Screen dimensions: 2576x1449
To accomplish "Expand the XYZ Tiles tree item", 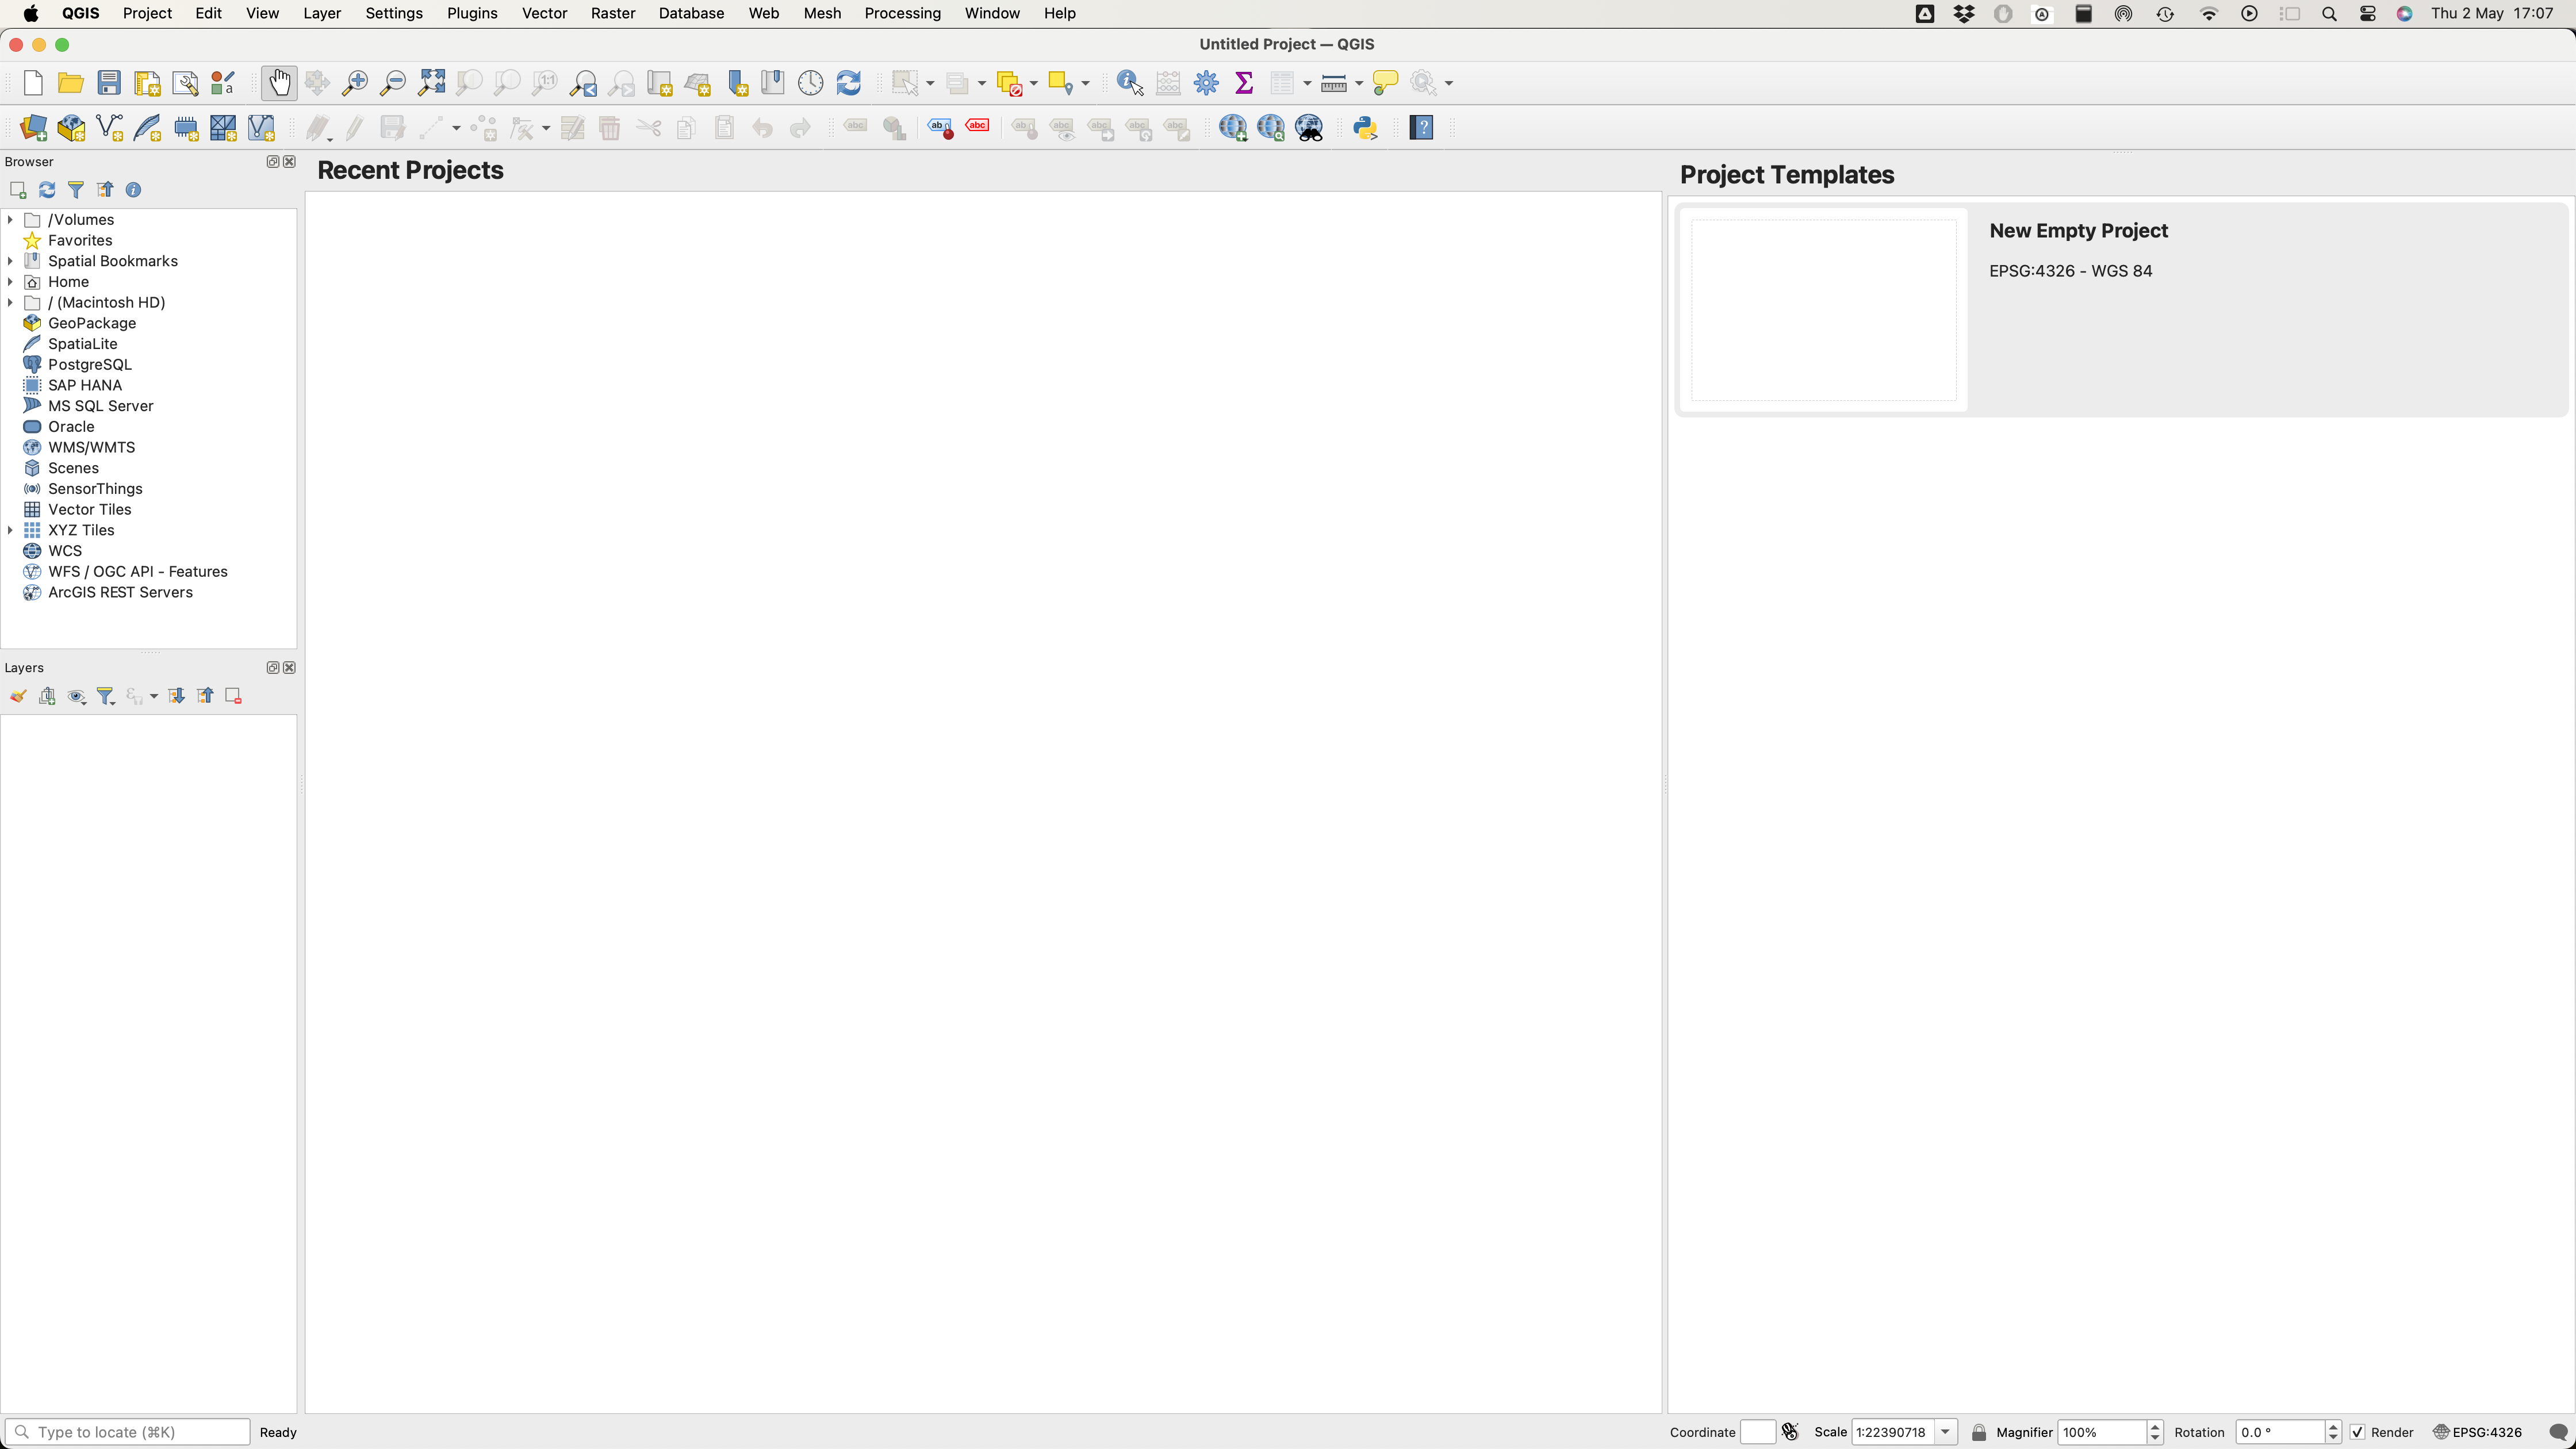I will click(10, 530).
